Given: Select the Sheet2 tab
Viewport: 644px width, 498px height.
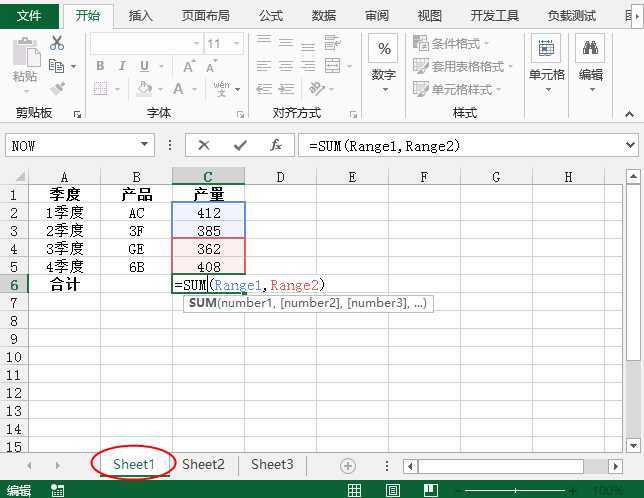Looking at the screenshot, I should pos(203,465).
